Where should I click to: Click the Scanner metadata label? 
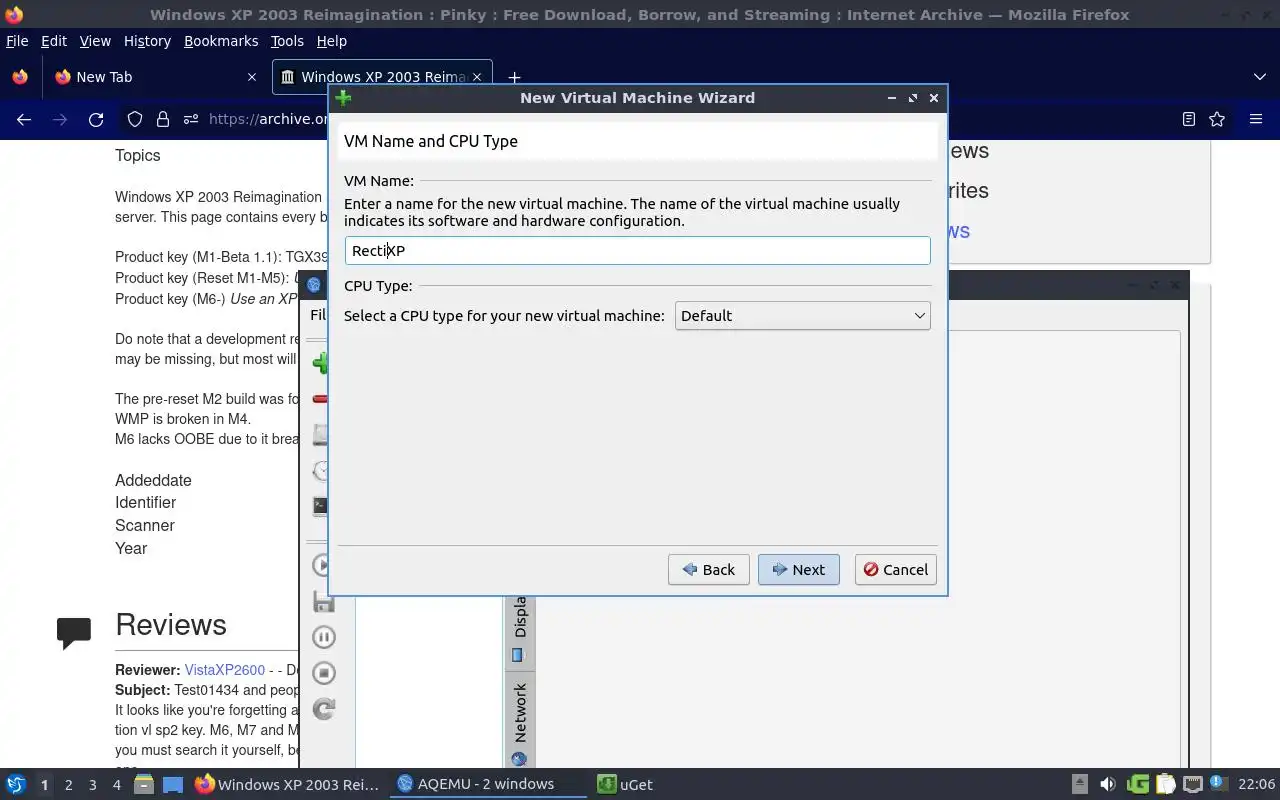tap(145, 526)
